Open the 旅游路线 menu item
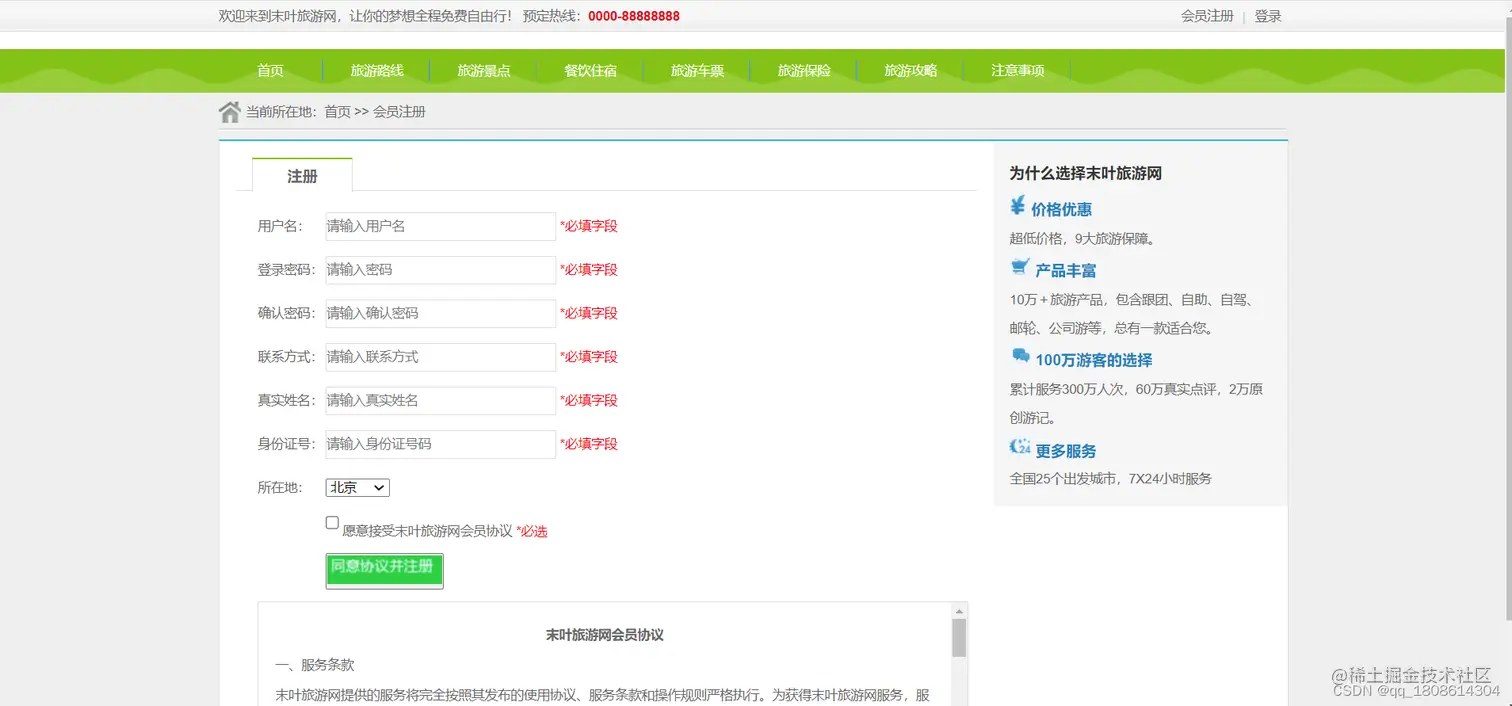Image resolution: width=1512 pixels, height=706 pixels. click(x=377, y=71)
